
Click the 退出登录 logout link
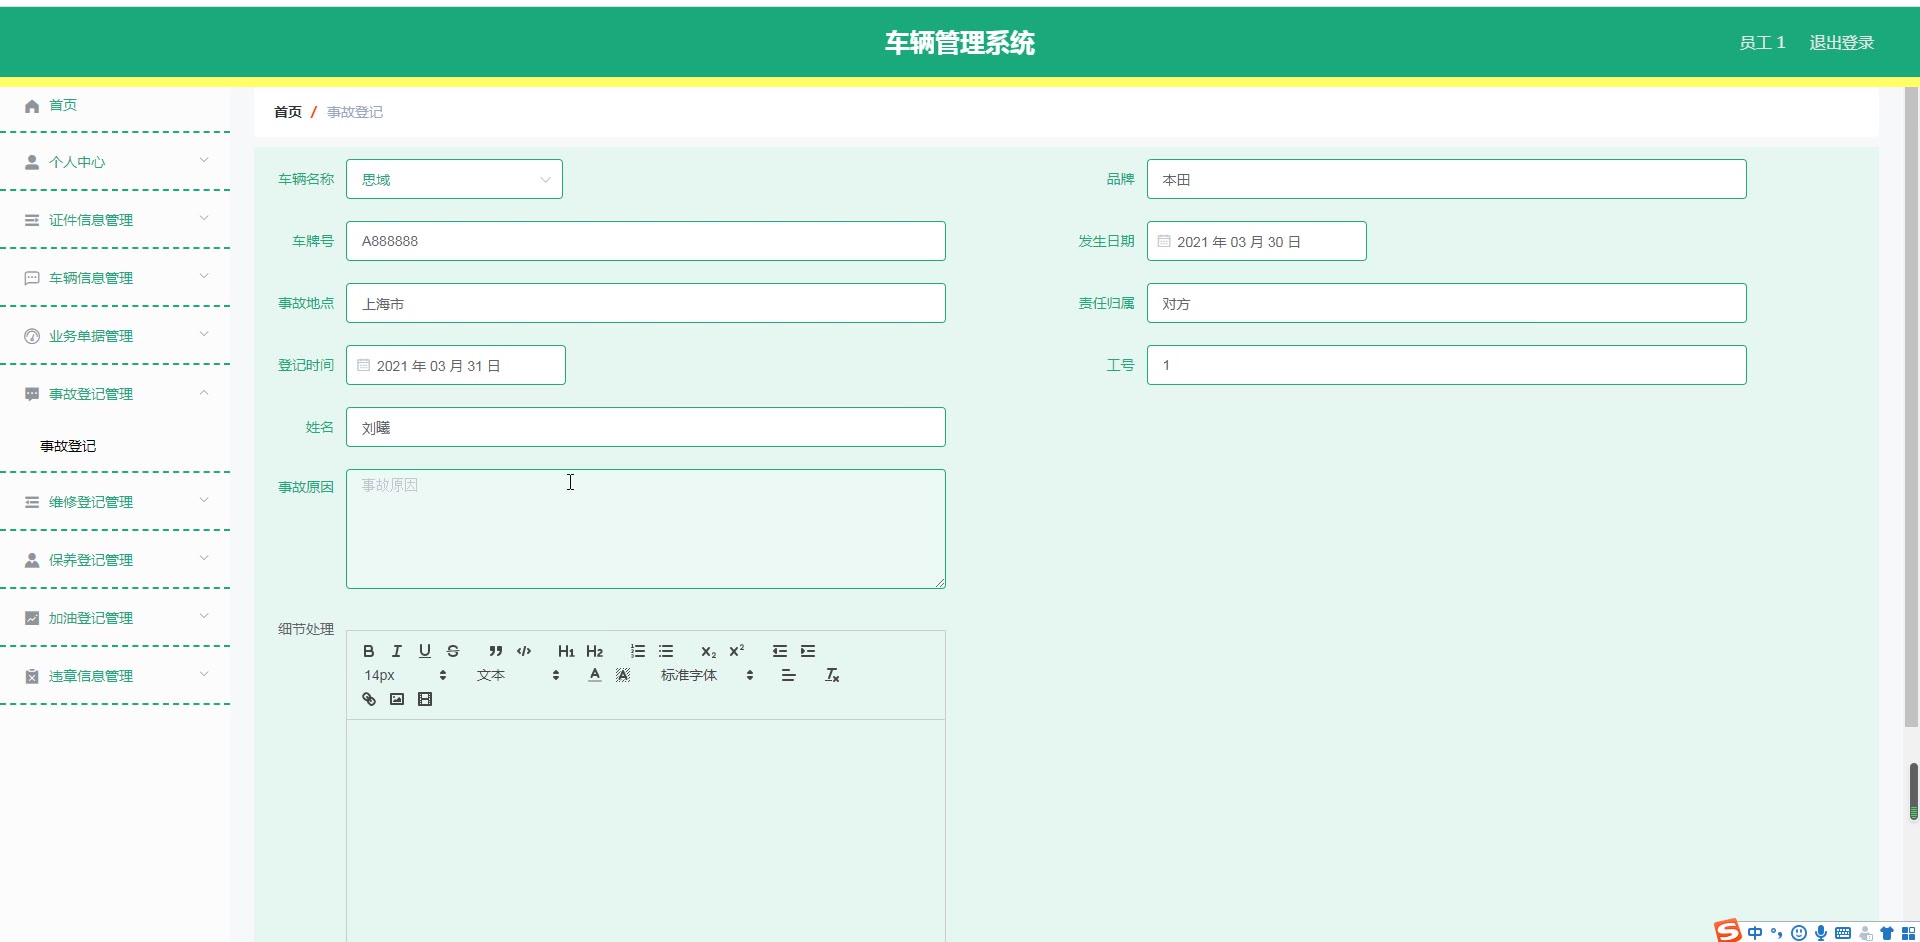pos(1840,43)
